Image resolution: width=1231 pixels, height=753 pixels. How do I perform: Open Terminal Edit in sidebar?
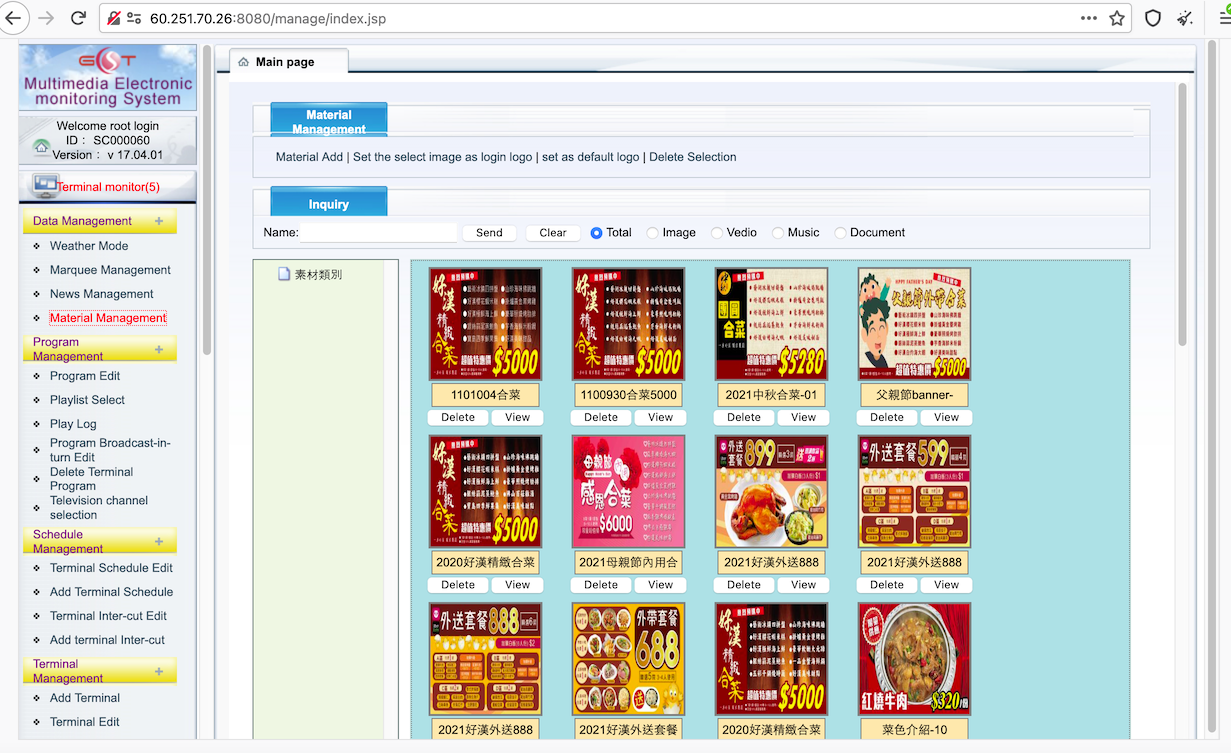[85, 722]
